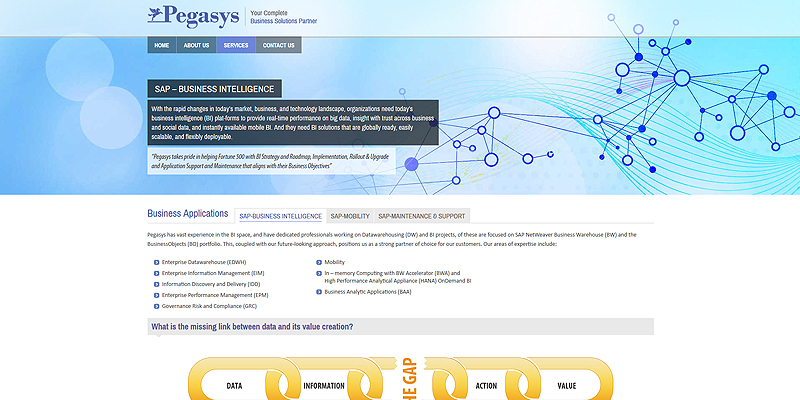Open the CONTACT US page
Image resolution: width=800 pixels, height=400 pixels.
(279, 45)
